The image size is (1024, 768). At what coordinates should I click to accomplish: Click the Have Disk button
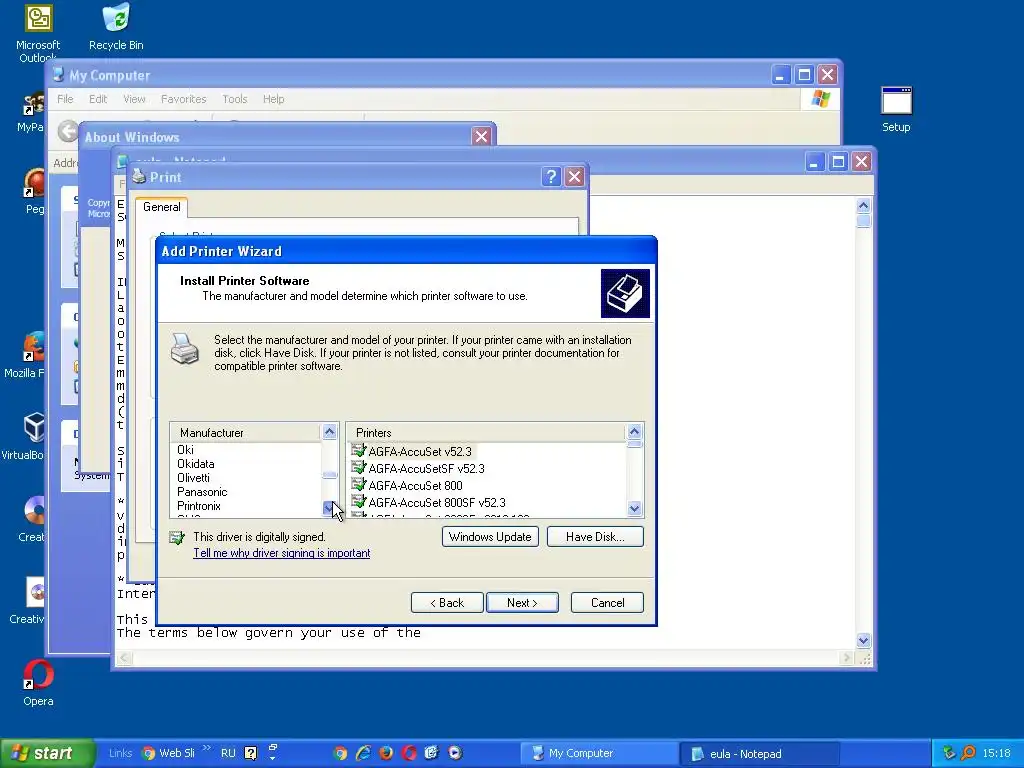pyautogui.click(x=595, y=537)
